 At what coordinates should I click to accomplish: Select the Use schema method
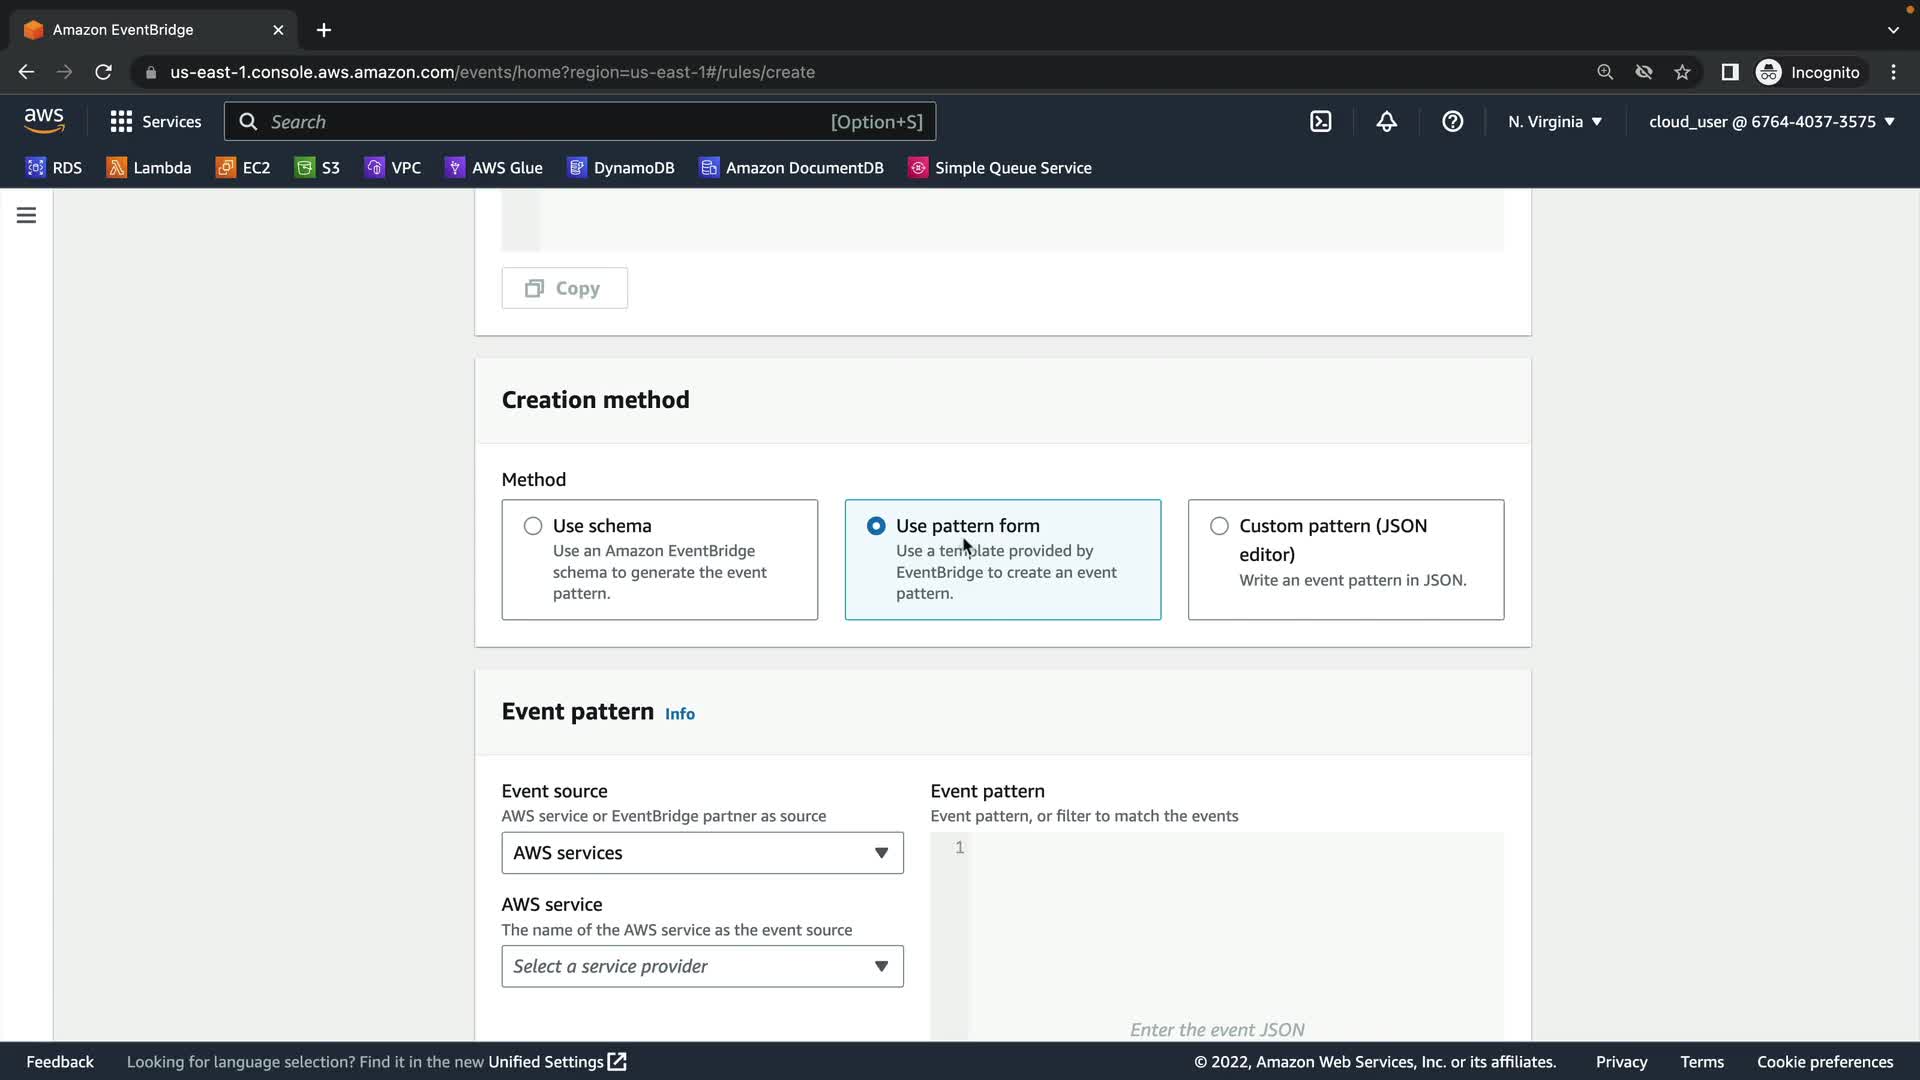(x=533, y=526)
